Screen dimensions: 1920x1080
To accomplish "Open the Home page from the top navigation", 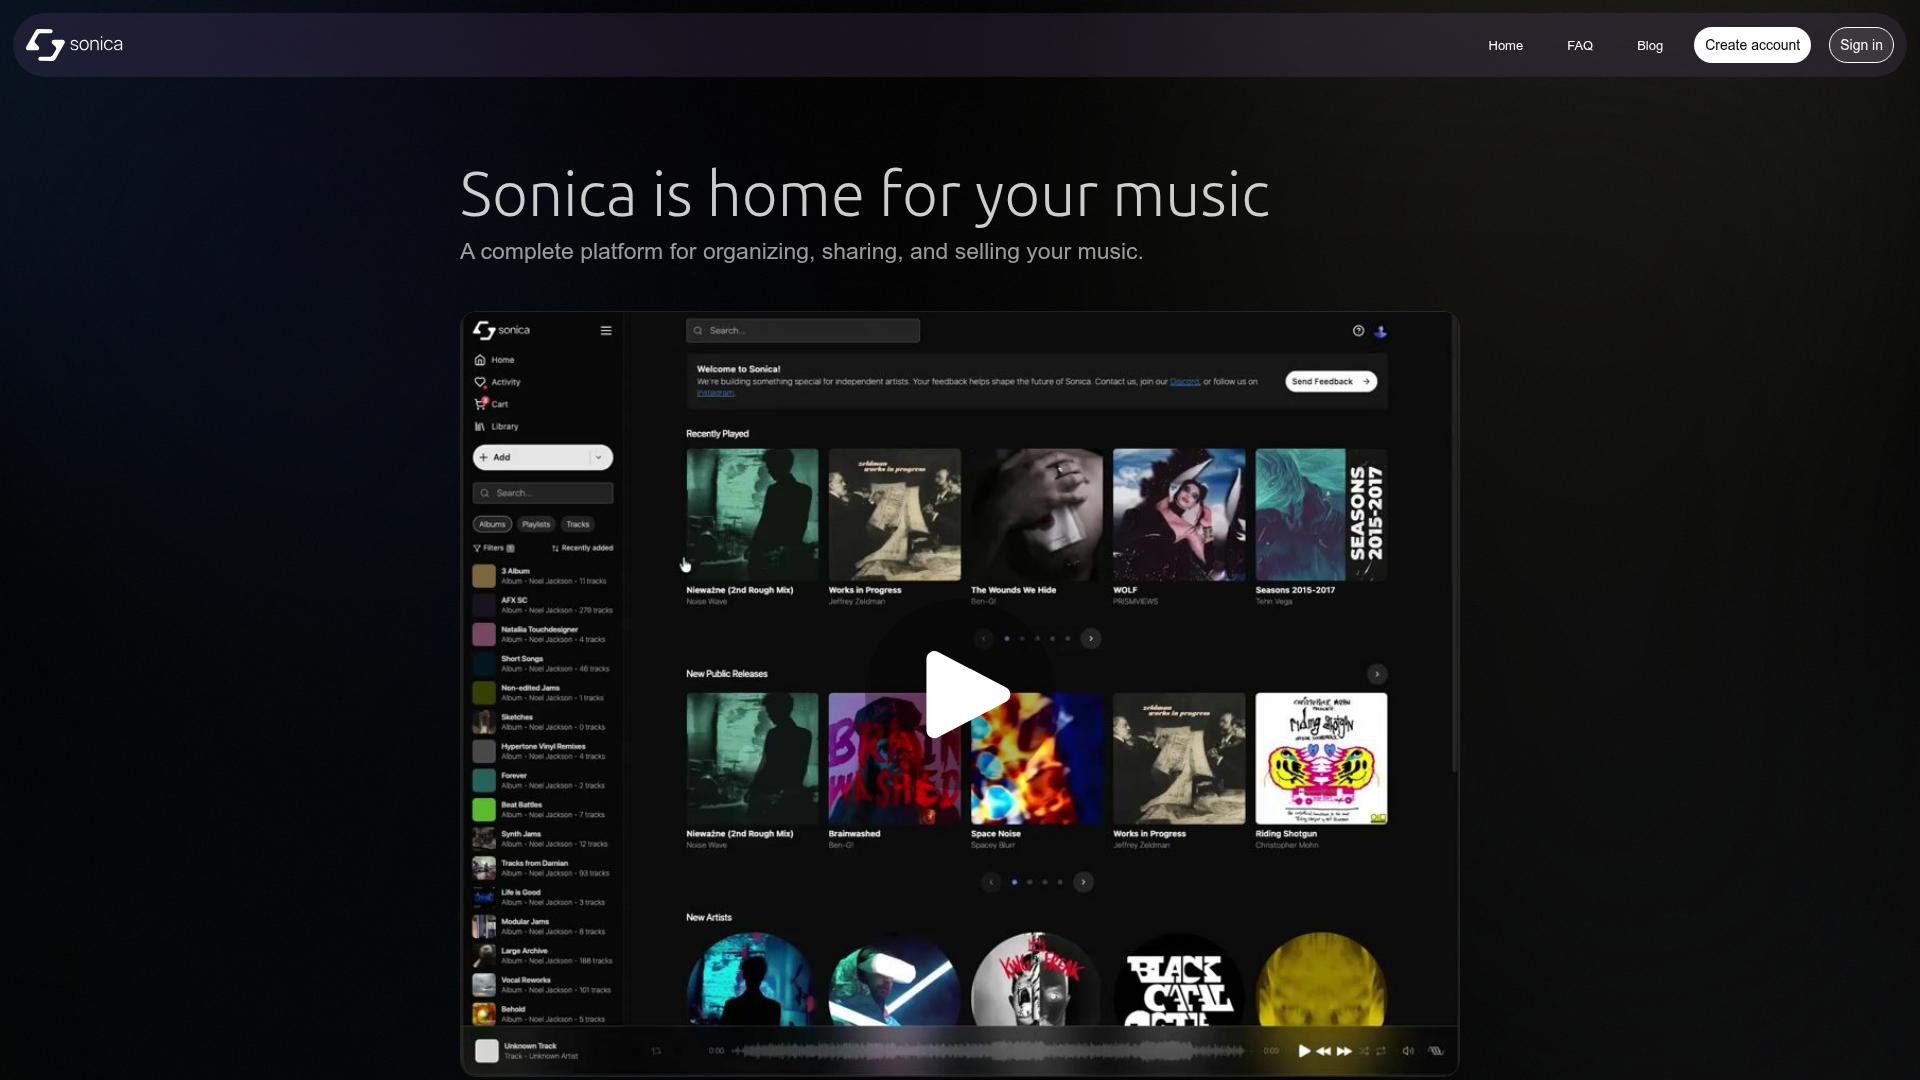I will [x=1505, y=46].
